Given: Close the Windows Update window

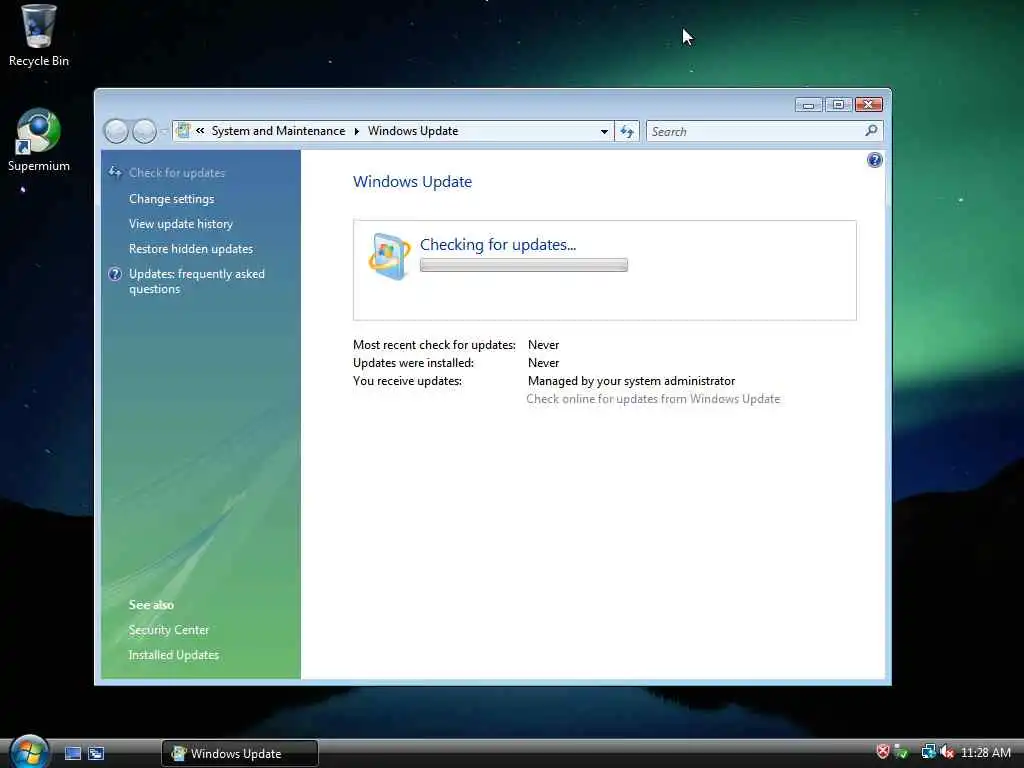Looking at the screenshot, I should click(x=869, y=104).
